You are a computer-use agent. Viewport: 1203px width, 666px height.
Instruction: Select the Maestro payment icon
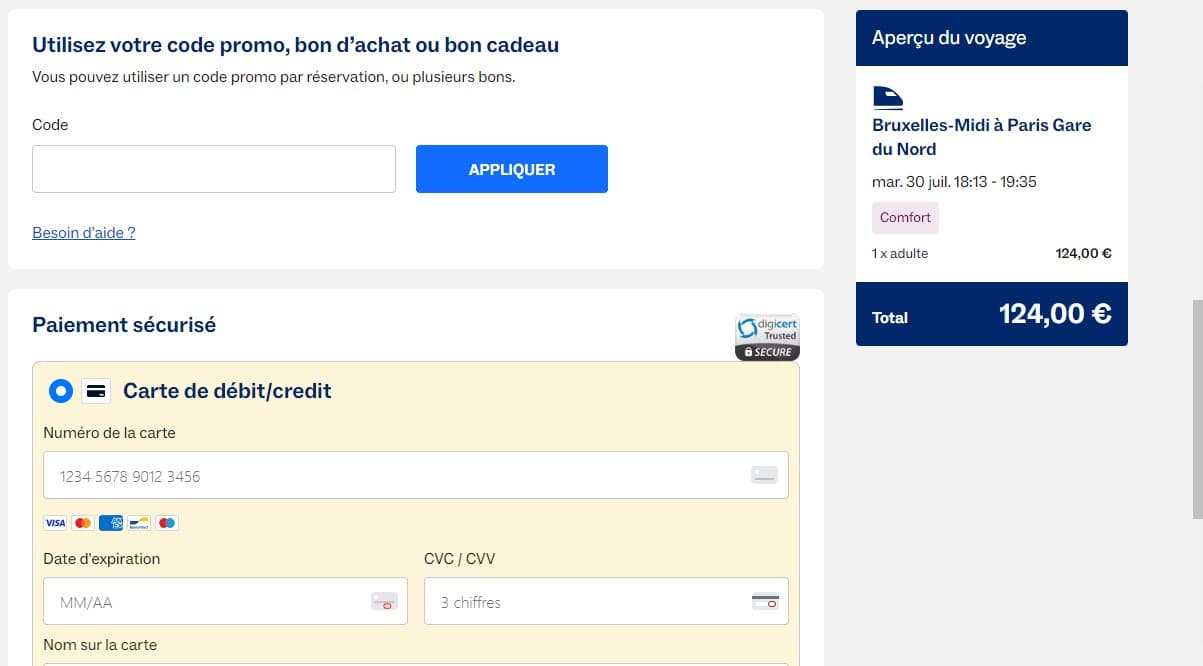click(x=166, y=523)
